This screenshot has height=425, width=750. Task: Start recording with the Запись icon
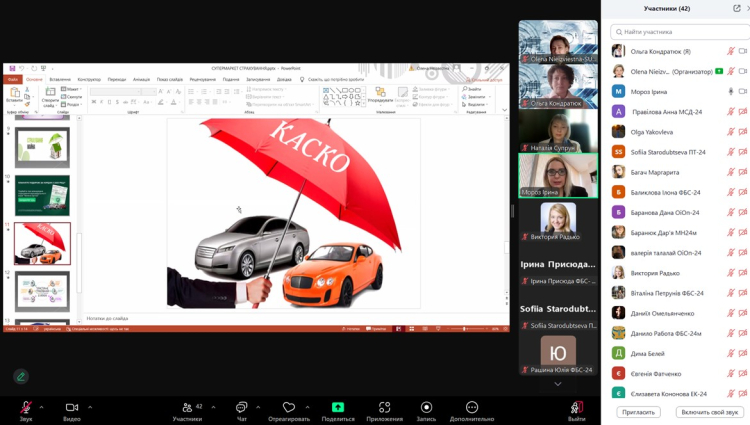pos(426,407)
